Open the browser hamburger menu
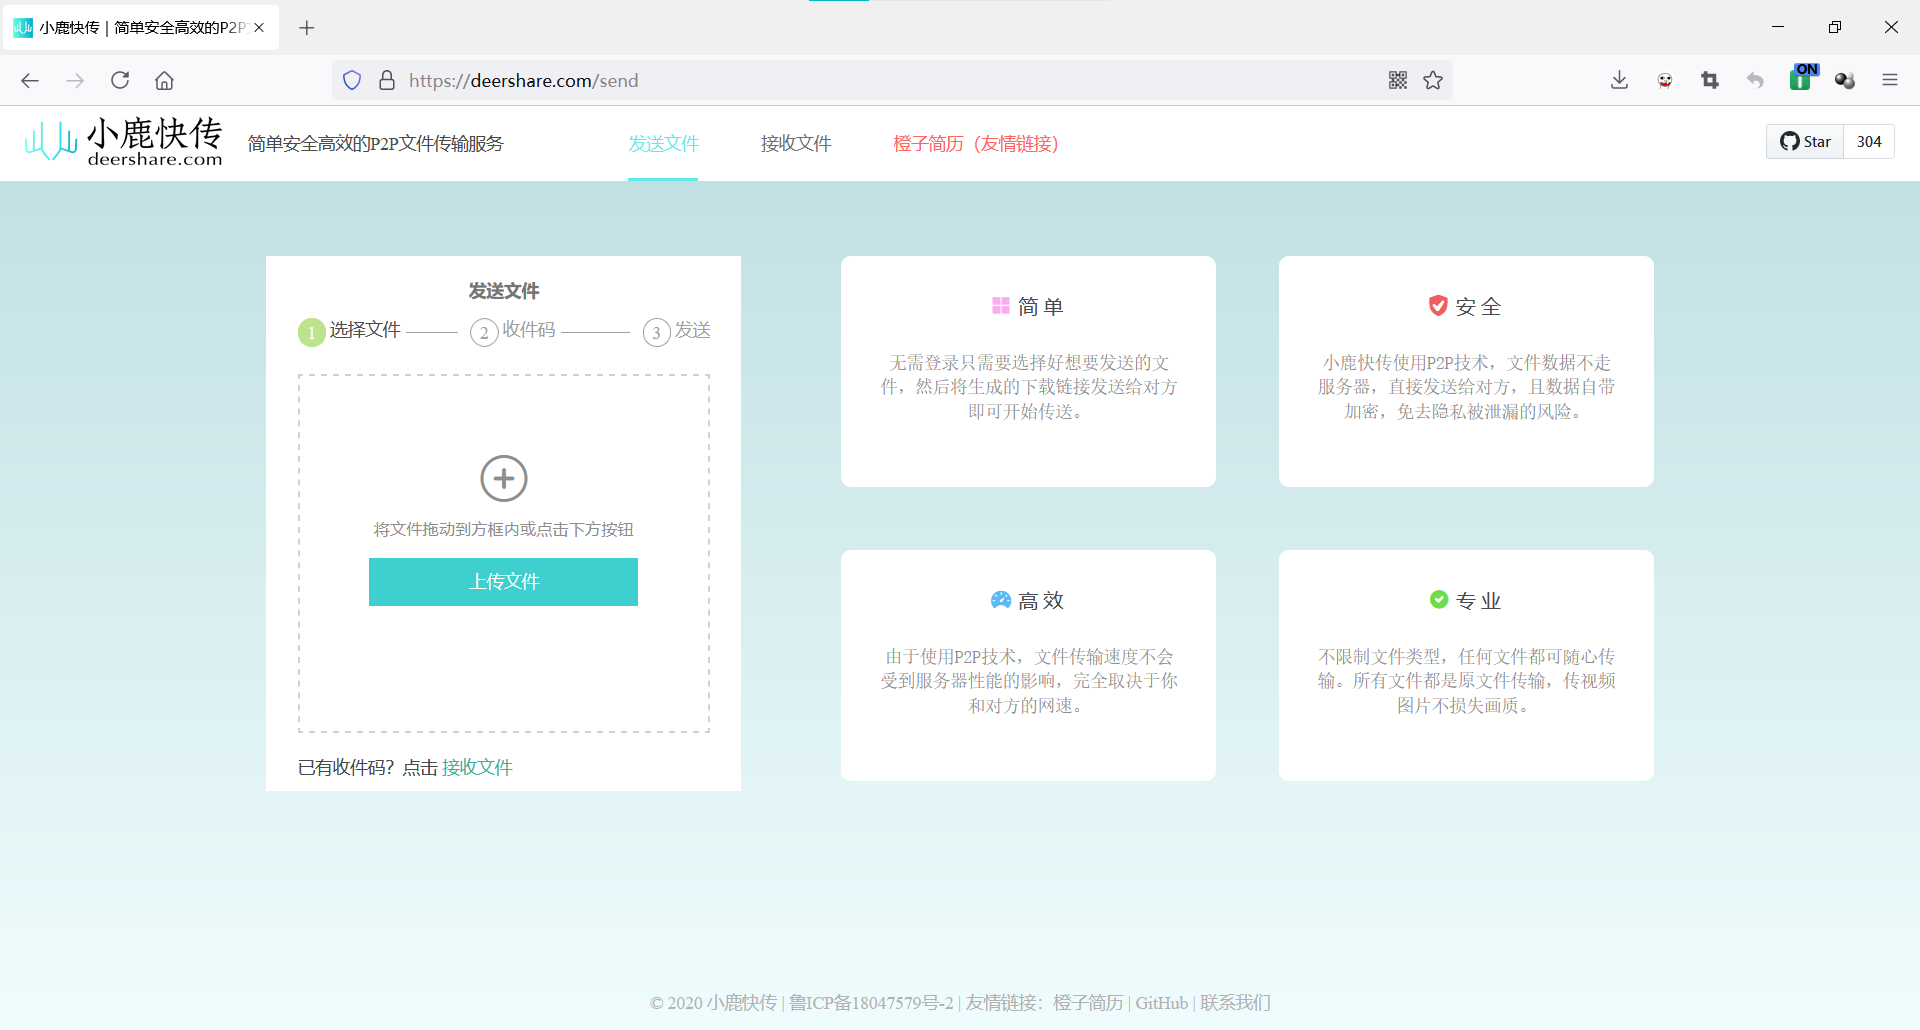The image size is (1920, 1030). click(1890, 80)
